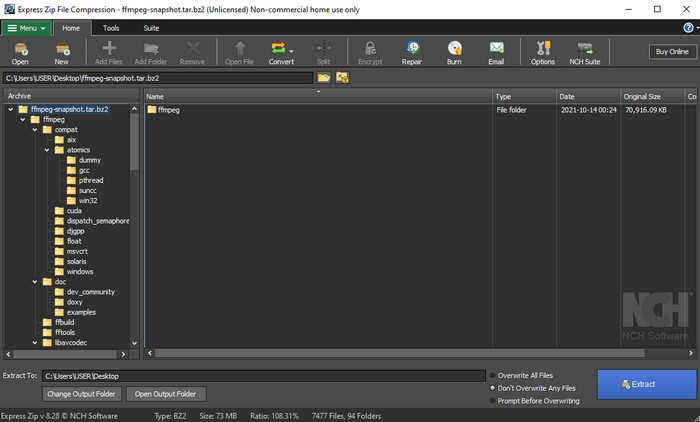Switch to the Home tab
700x422 pixels.
71,28
